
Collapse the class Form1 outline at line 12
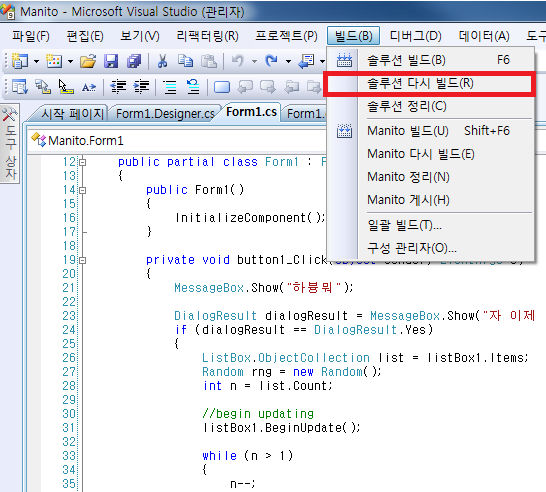pos(83,162)
